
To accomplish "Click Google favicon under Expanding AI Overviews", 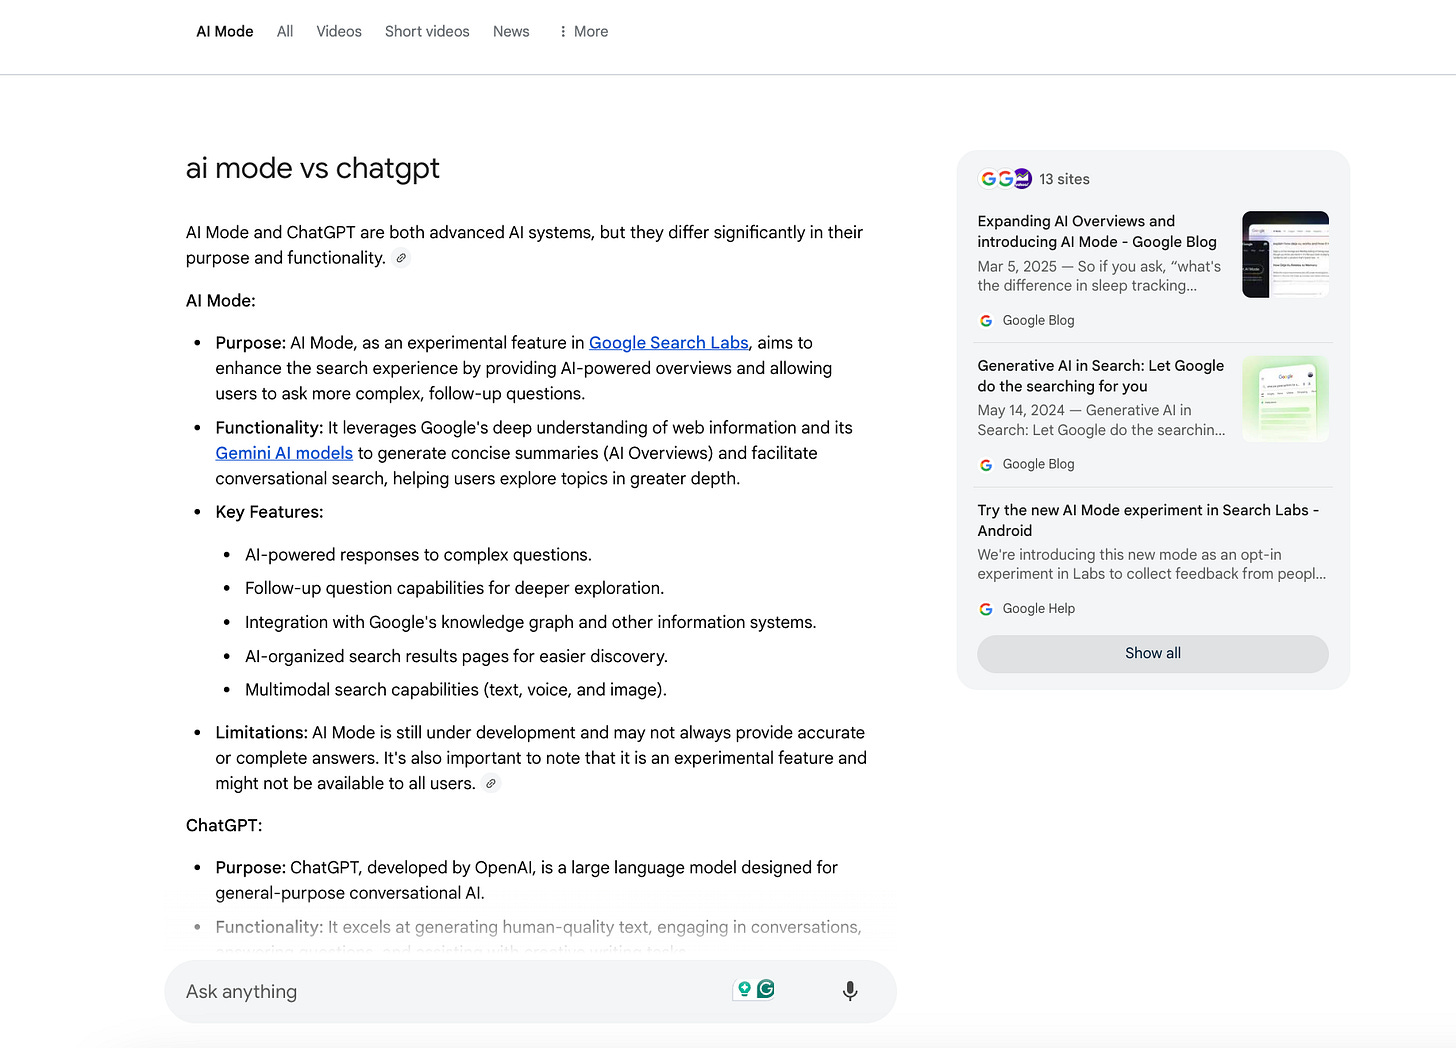I will click(x=986, y=321).
